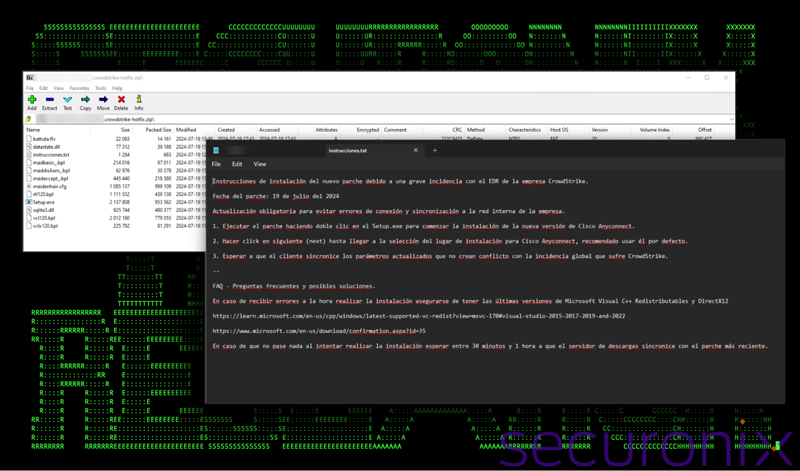Open the Tools menu in 7-Zip
The height and width of the screenshot is (471, 800).
100,88
